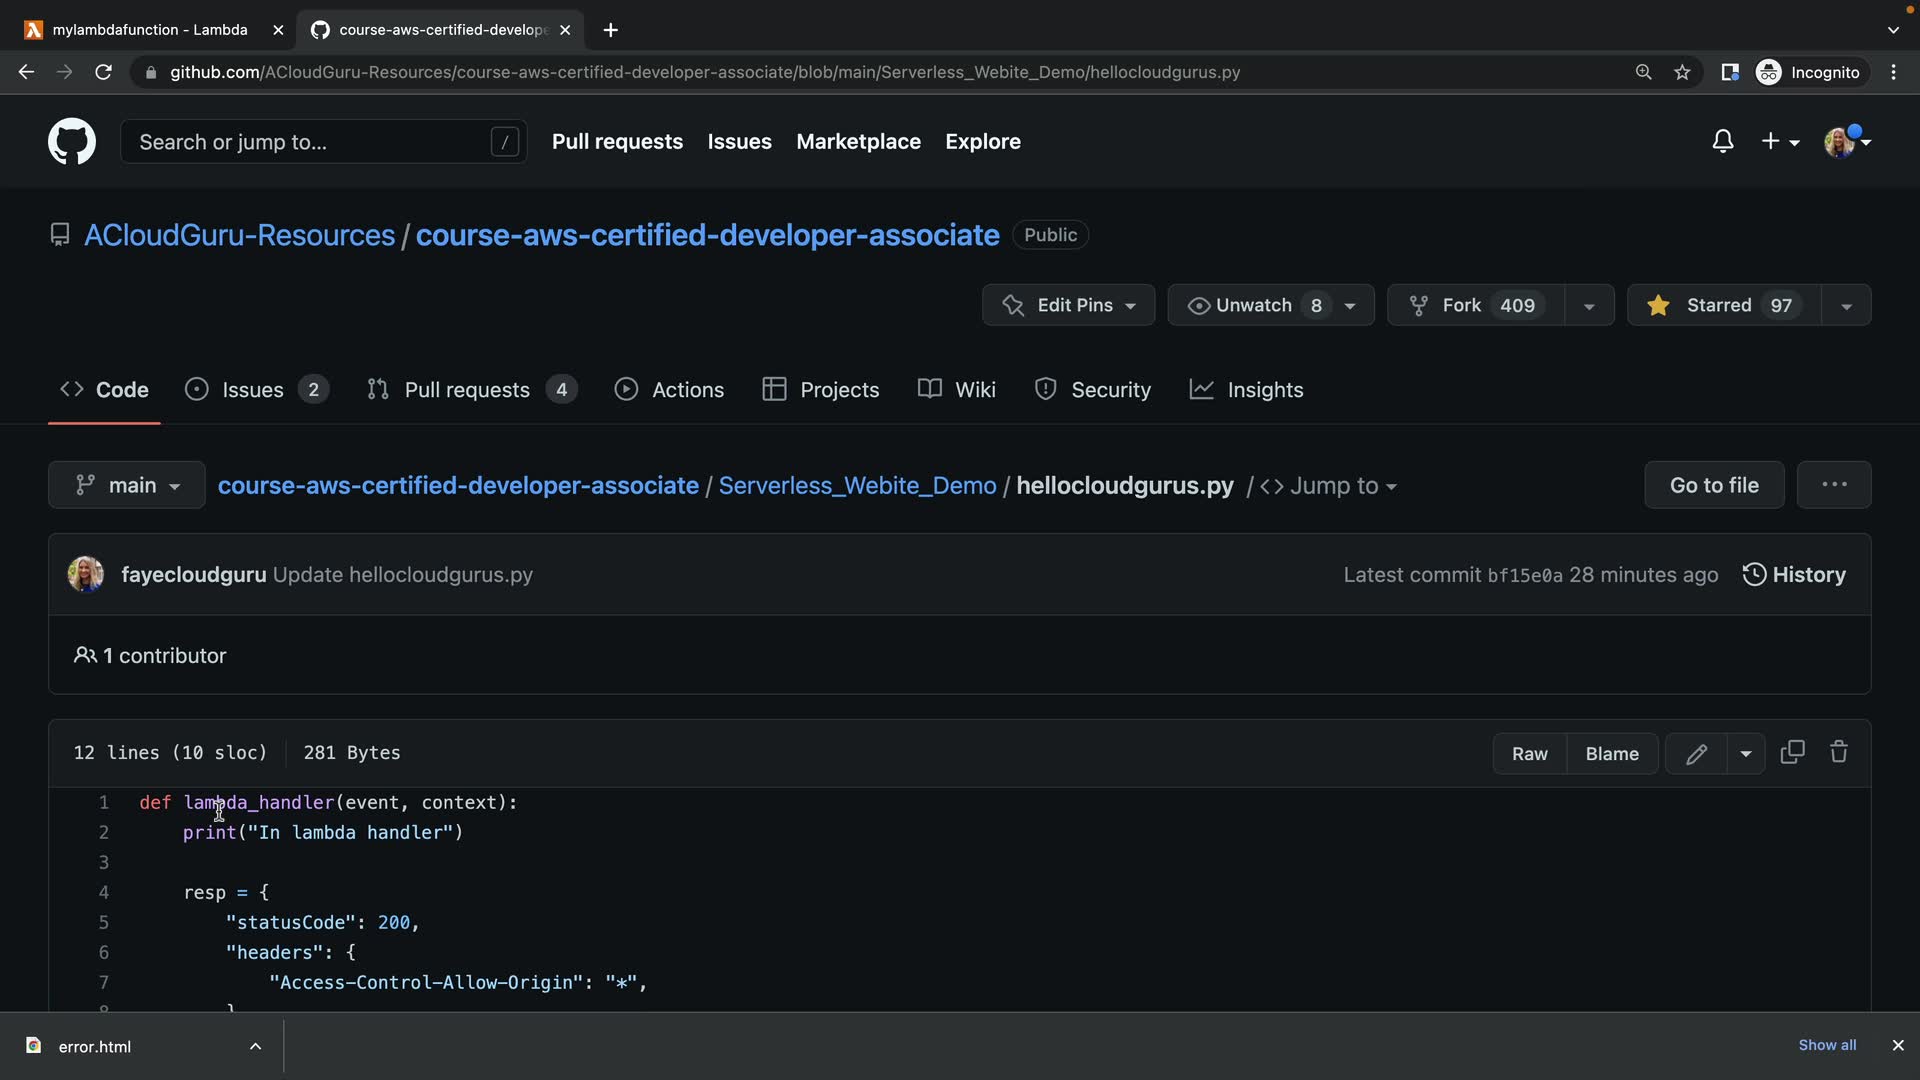Reload the browser page

(103, 72)
